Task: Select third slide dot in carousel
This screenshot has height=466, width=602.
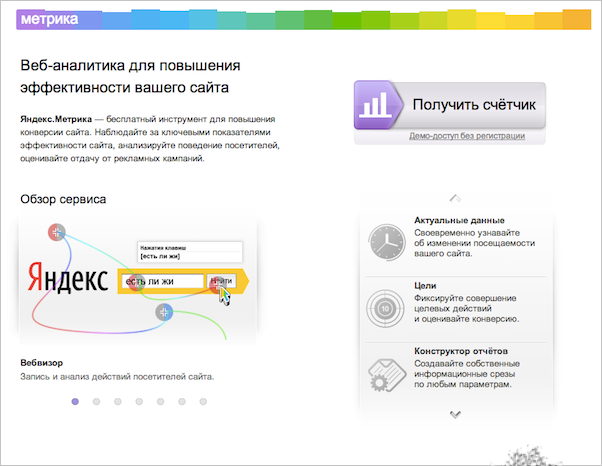Action: coord(118,402)
